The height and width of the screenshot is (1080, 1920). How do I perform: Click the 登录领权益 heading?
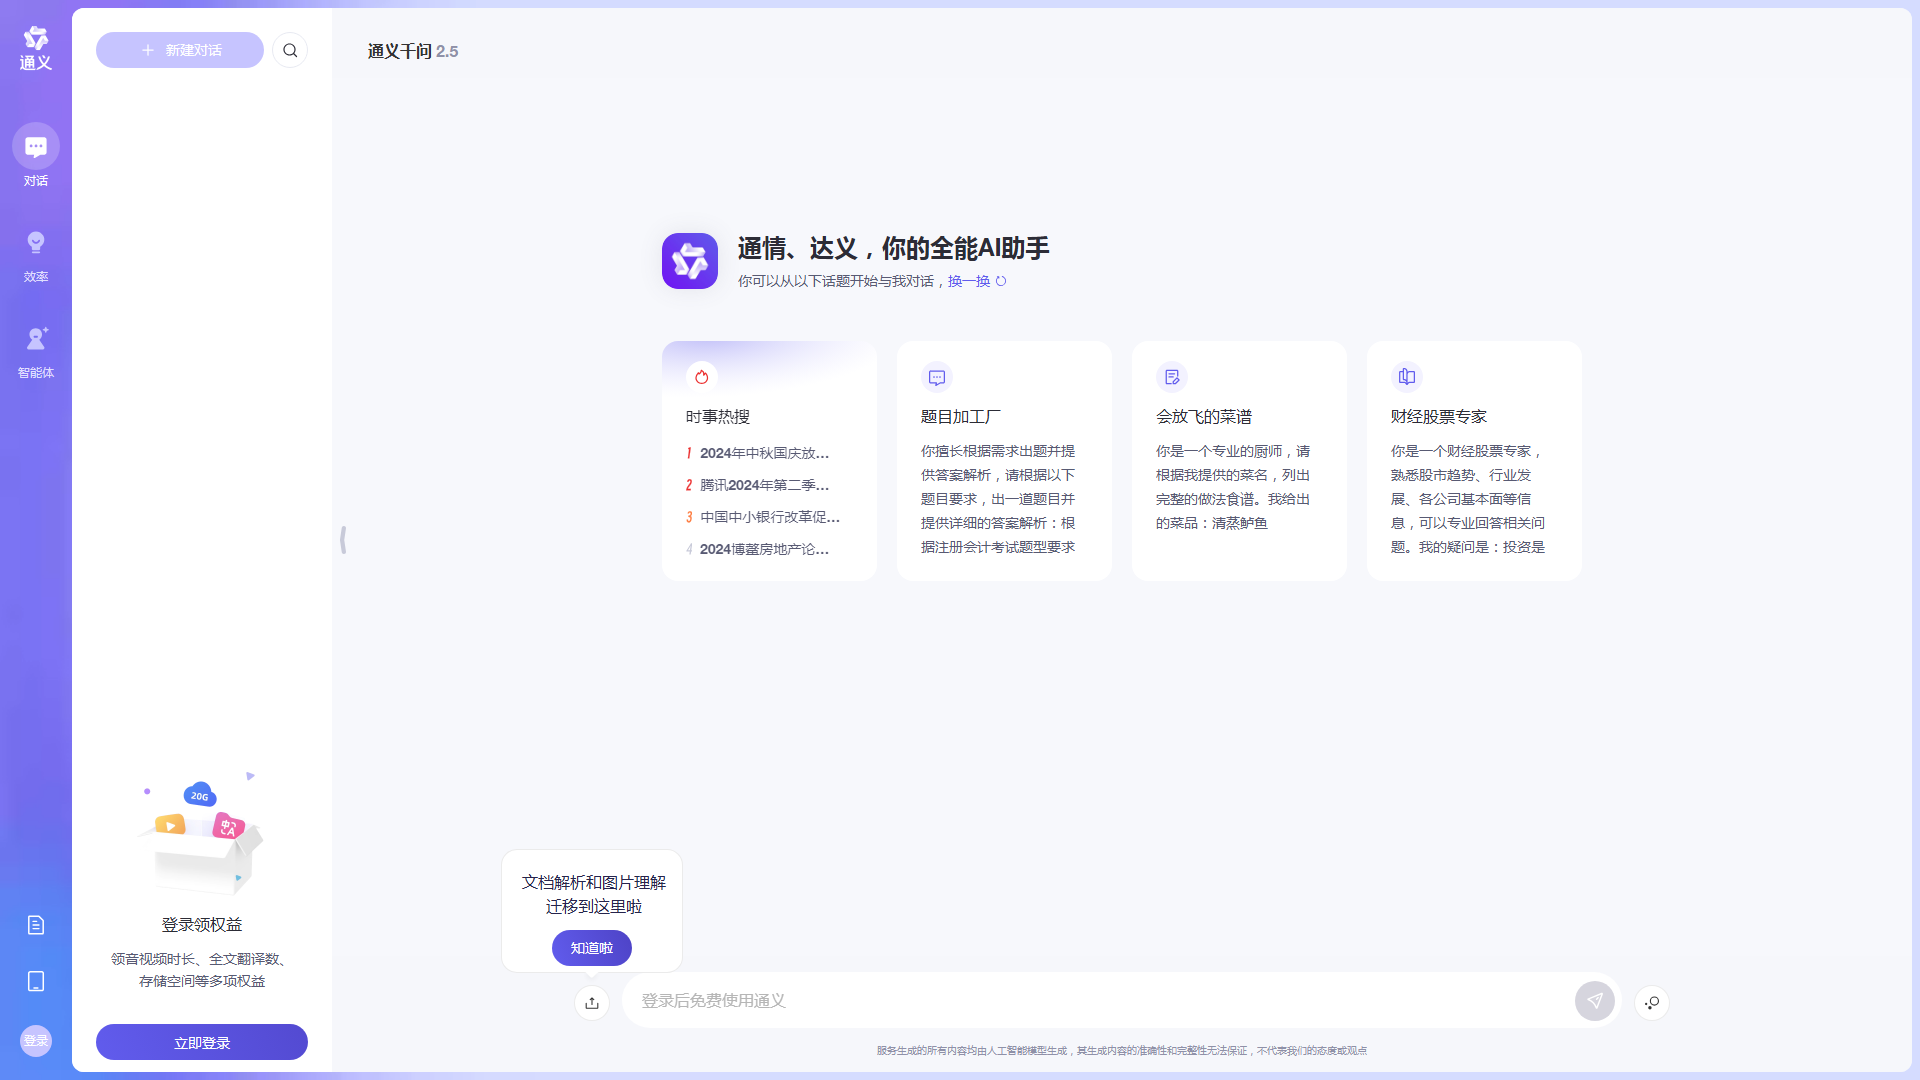(202, 925)
